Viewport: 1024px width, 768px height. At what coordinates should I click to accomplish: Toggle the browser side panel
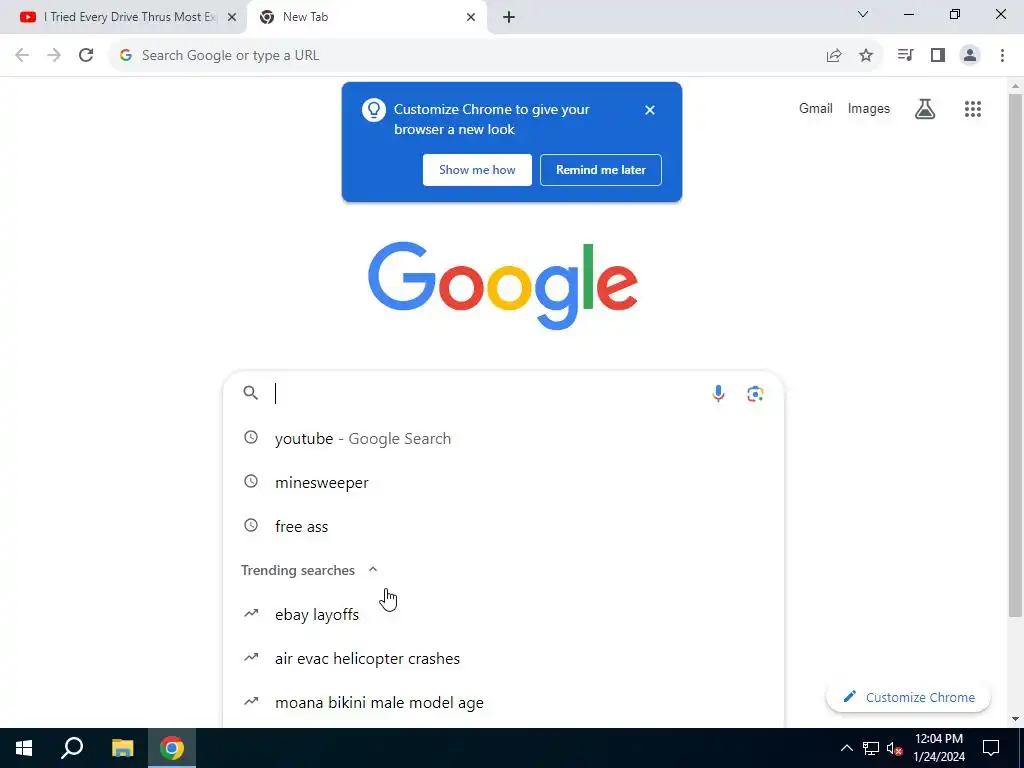pos(938,56)
